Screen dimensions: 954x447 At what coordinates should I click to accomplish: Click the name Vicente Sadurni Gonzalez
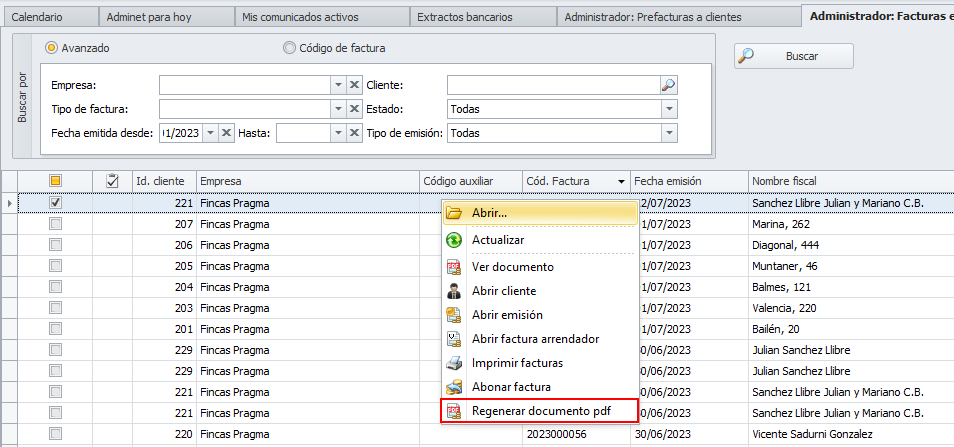[812, 434]
